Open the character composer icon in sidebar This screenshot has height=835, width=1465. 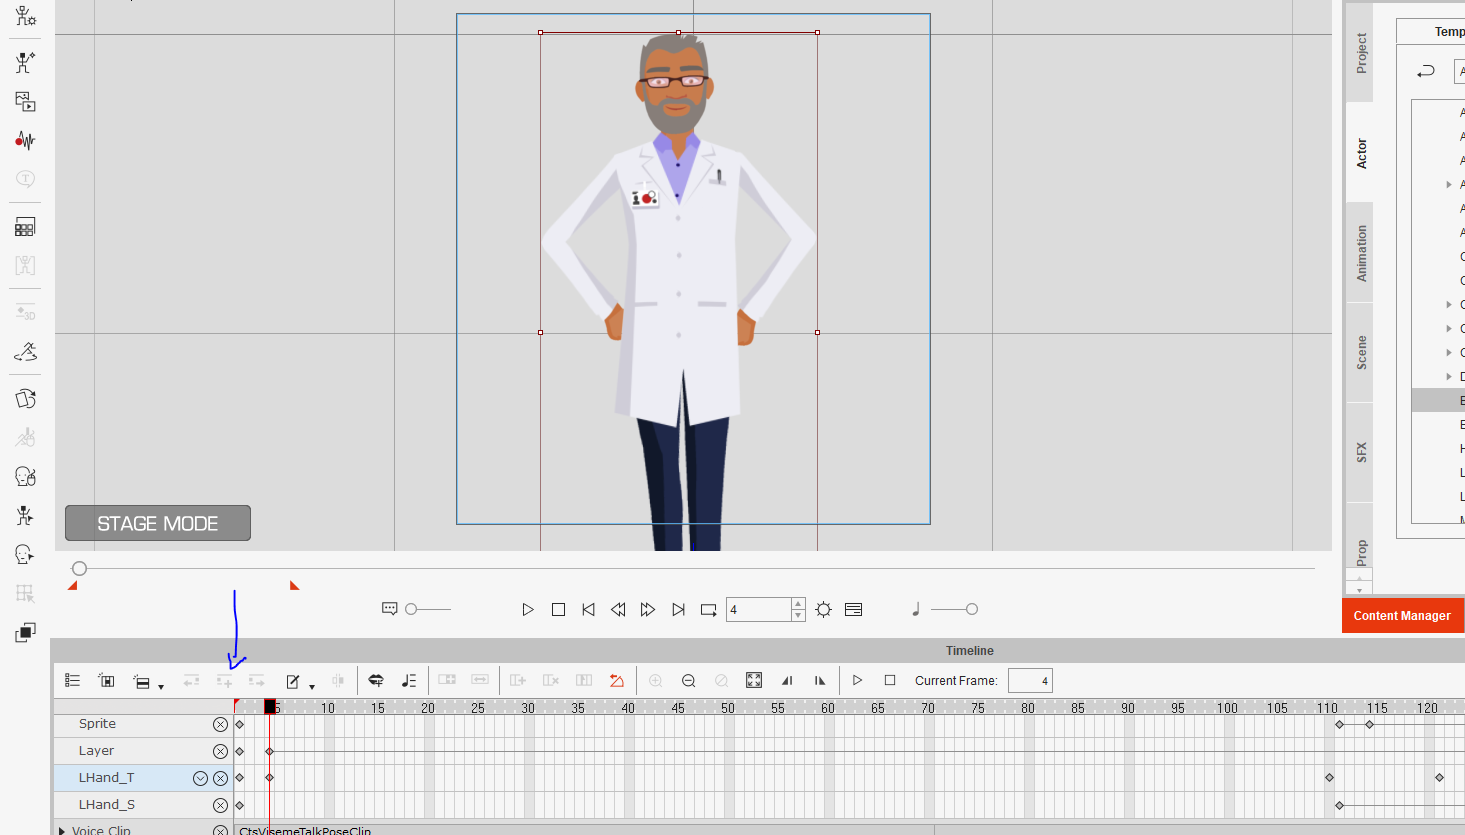click(25, 15)
